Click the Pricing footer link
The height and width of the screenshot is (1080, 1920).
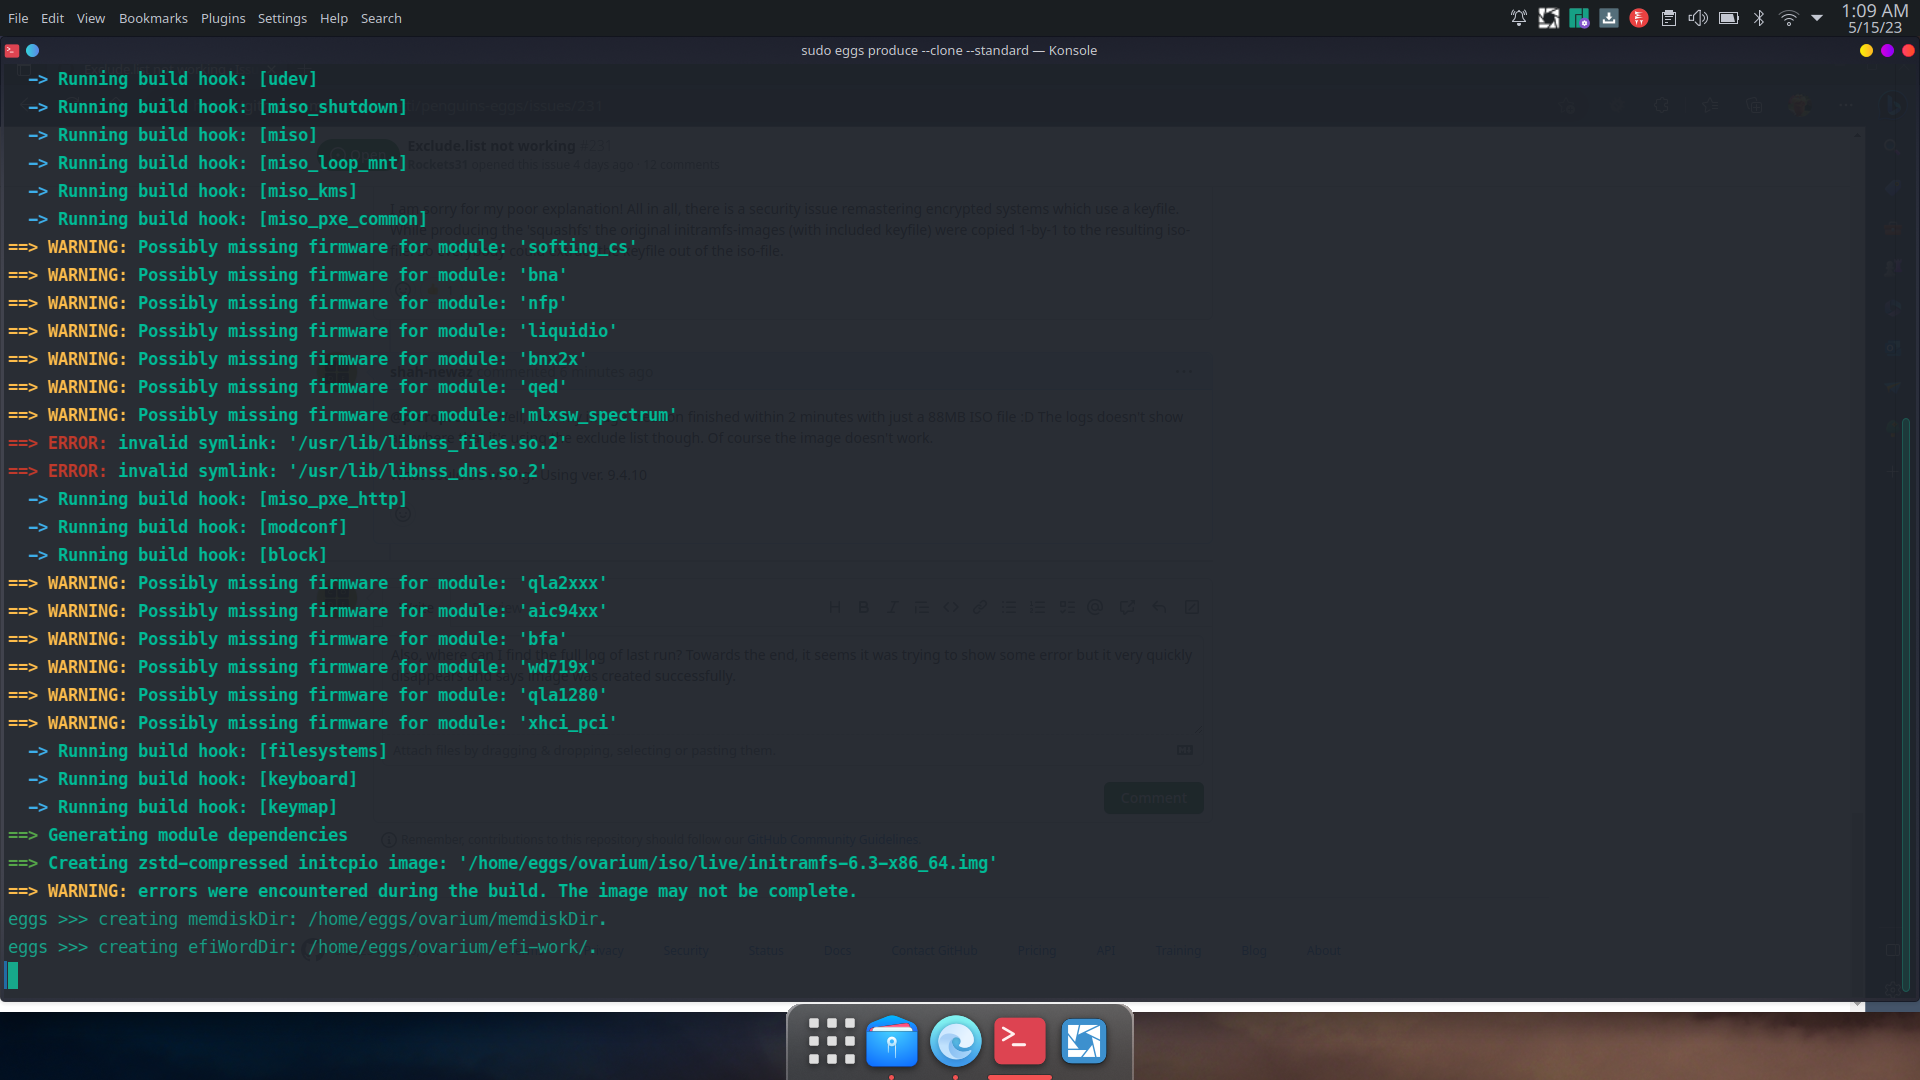pos(1037,950)
